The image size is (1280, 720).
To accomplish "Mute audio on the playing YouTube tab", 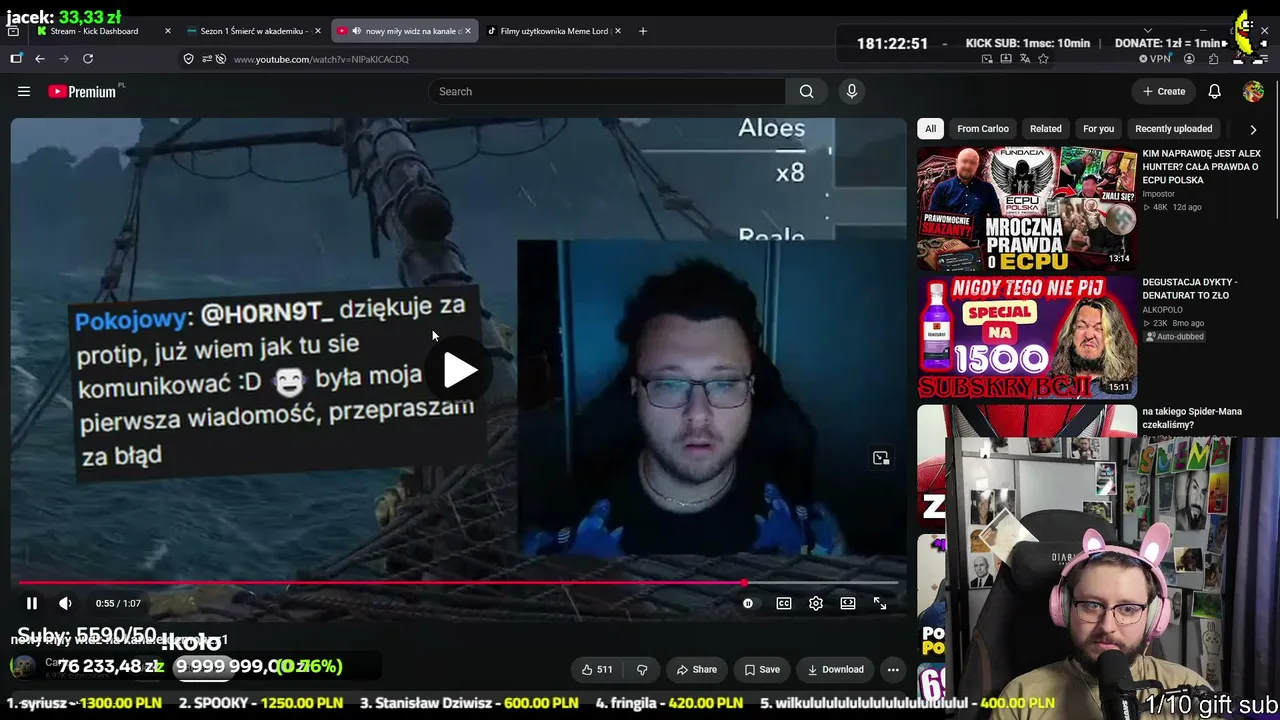I will tap(356, 31).
